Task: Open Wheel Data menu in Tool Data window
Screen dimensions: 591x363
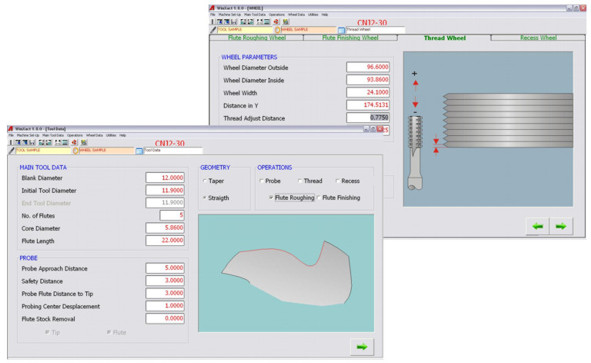Action: [94, 135]
